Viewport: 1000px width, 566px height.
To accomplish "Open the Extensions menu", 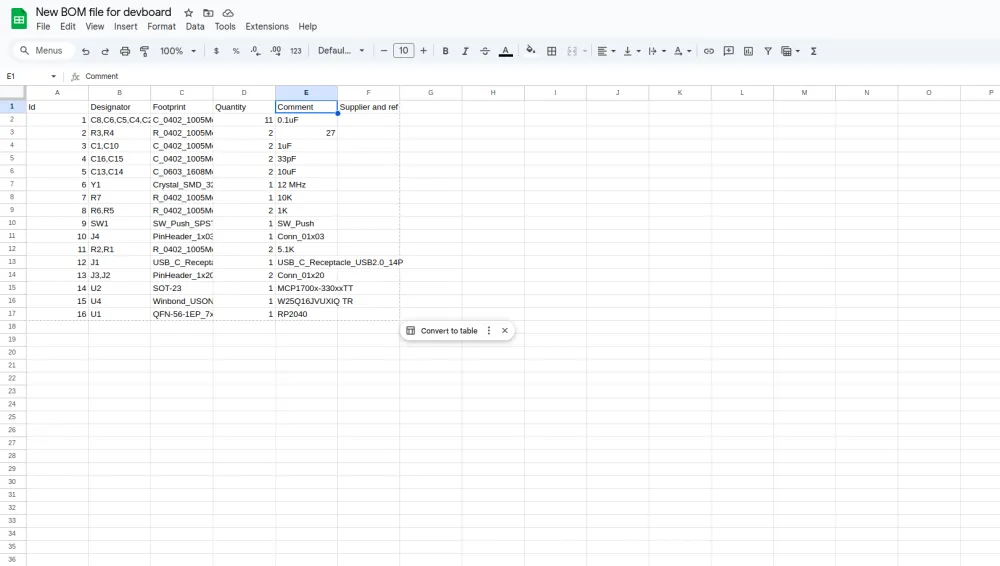I will 267,27.
